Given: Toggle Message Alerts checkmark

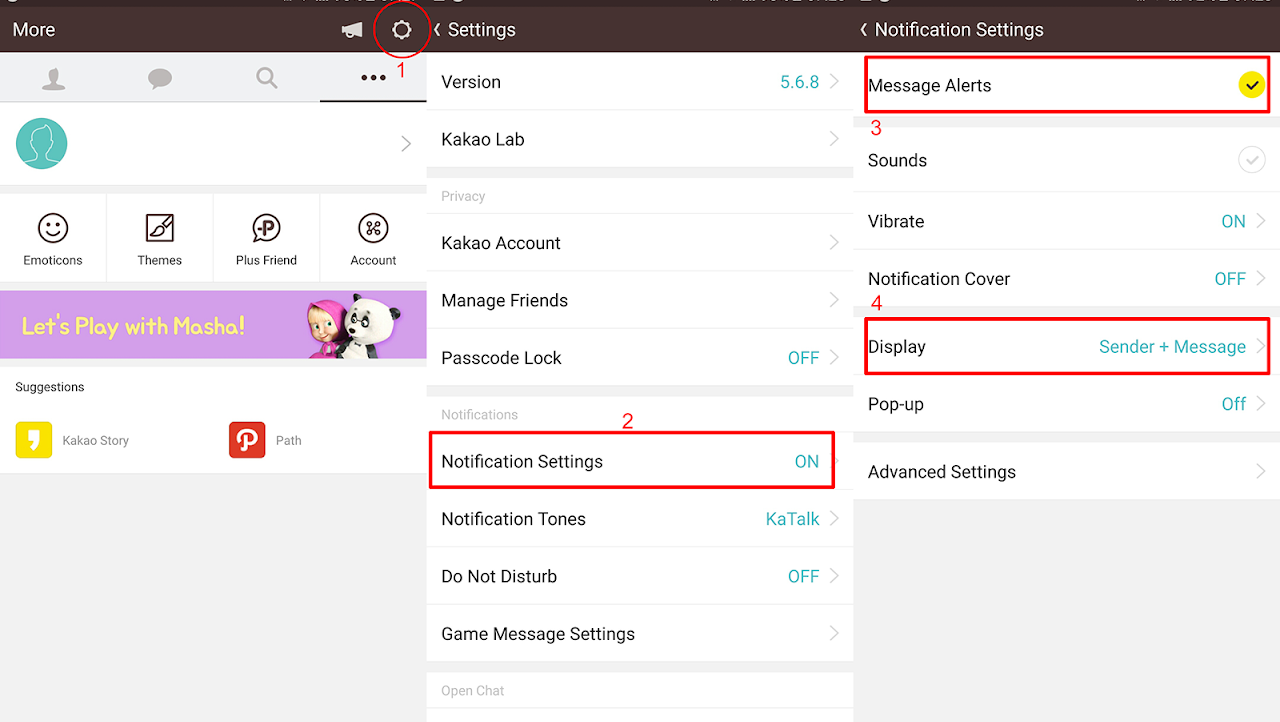Looking at the screenshot, I should pos(1251,86).
